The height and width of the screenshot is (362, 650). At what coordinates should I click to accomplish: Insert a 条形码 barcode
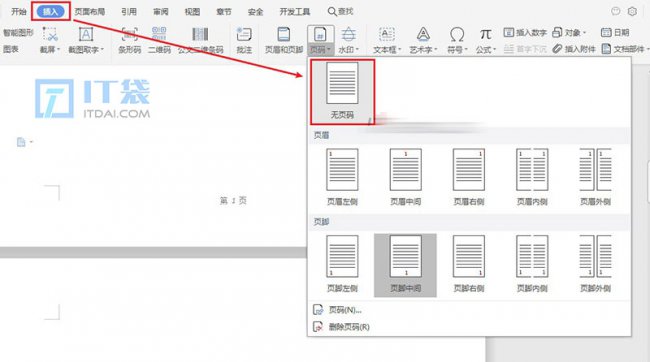point(129,40)
